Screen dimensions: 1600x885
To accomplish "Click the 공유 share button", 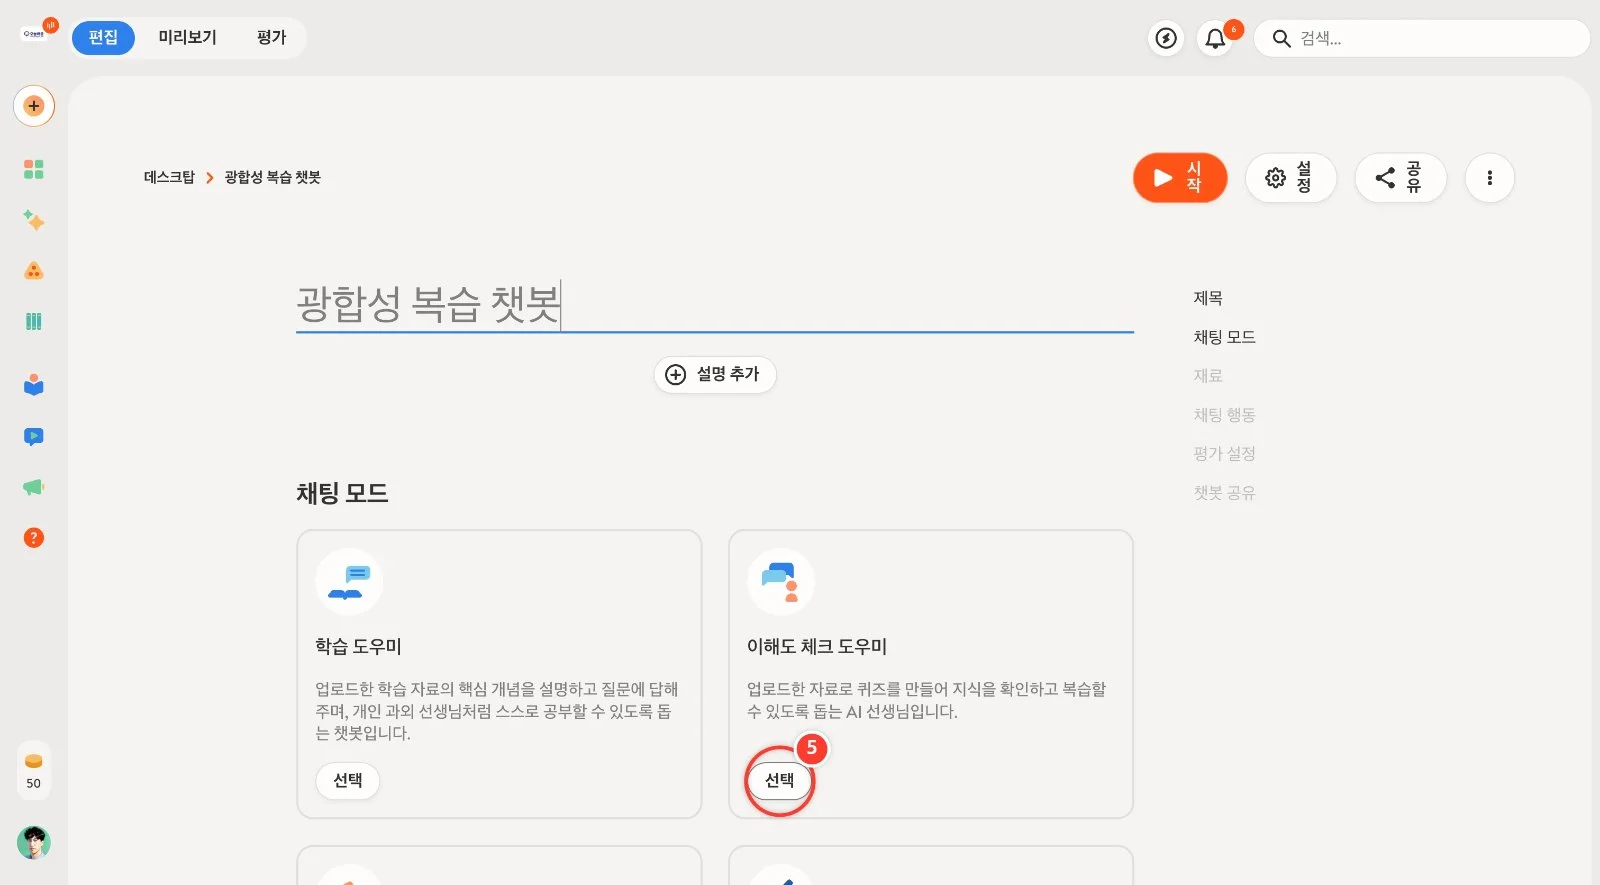I will click(x=1401, y=178).
